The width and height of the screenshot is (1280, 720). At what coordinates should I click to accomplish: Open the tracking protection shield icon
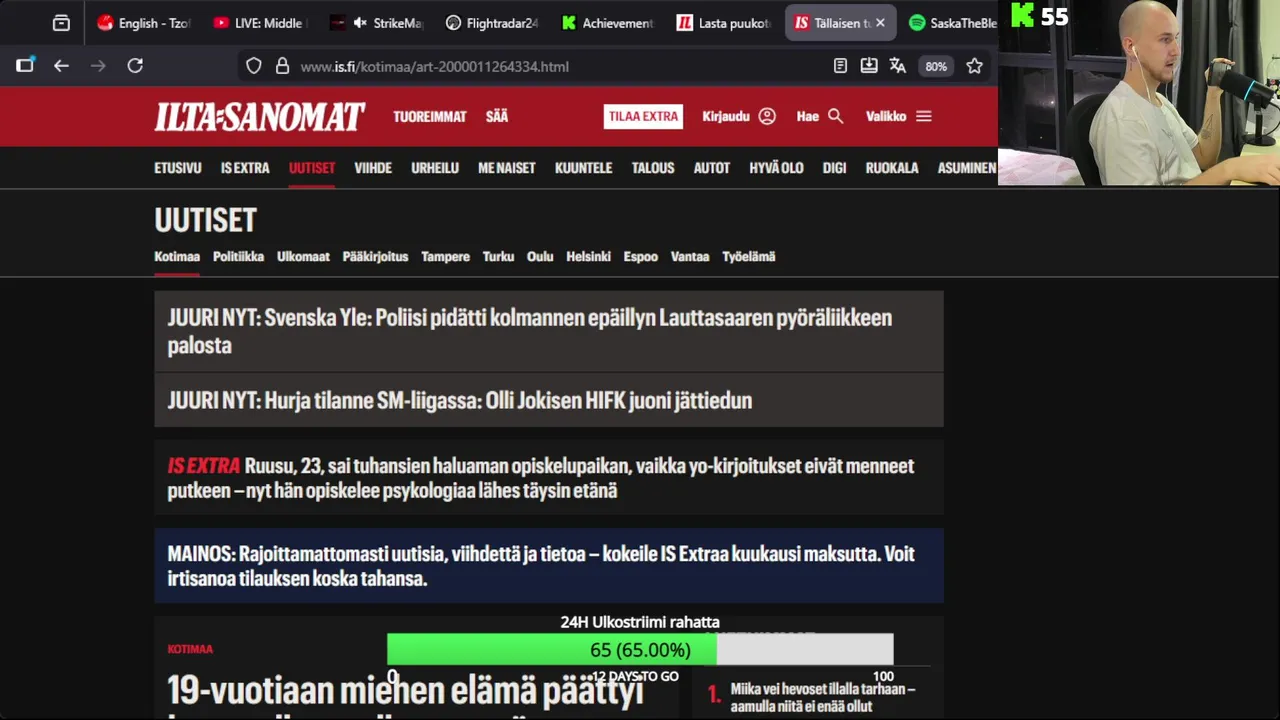pos(254,66)
